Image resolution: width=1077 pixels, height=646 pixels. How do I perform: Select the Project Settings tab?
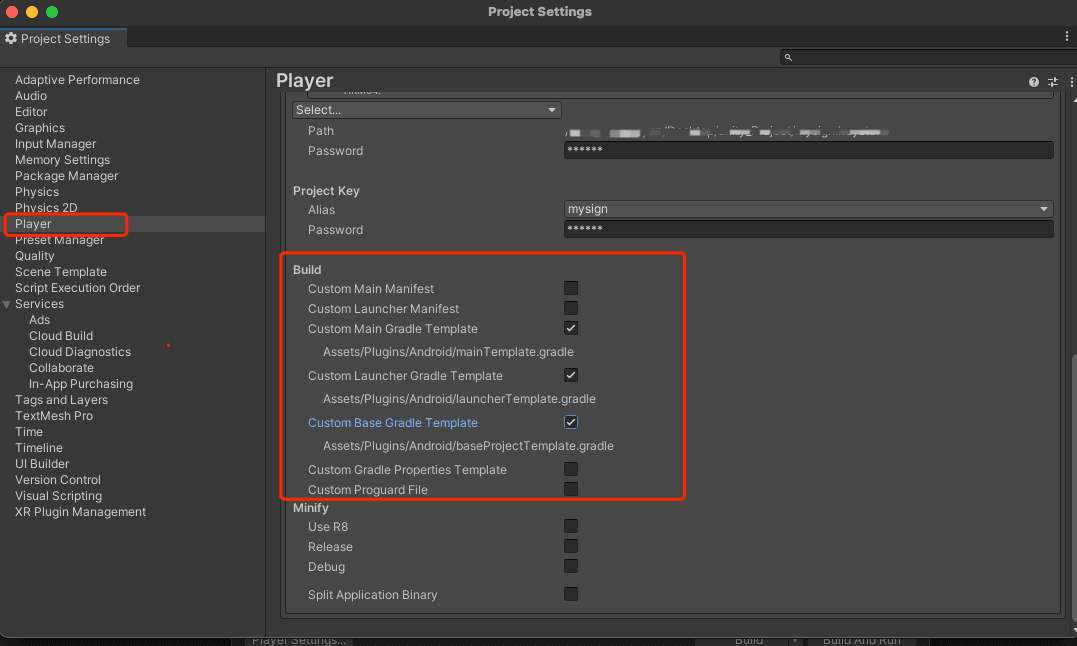click(63, 38)
